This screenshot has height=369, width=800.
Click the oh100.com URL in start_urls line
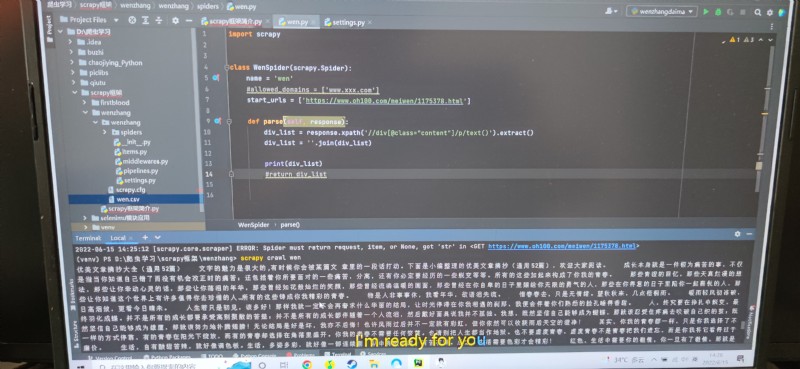point(384,101)
